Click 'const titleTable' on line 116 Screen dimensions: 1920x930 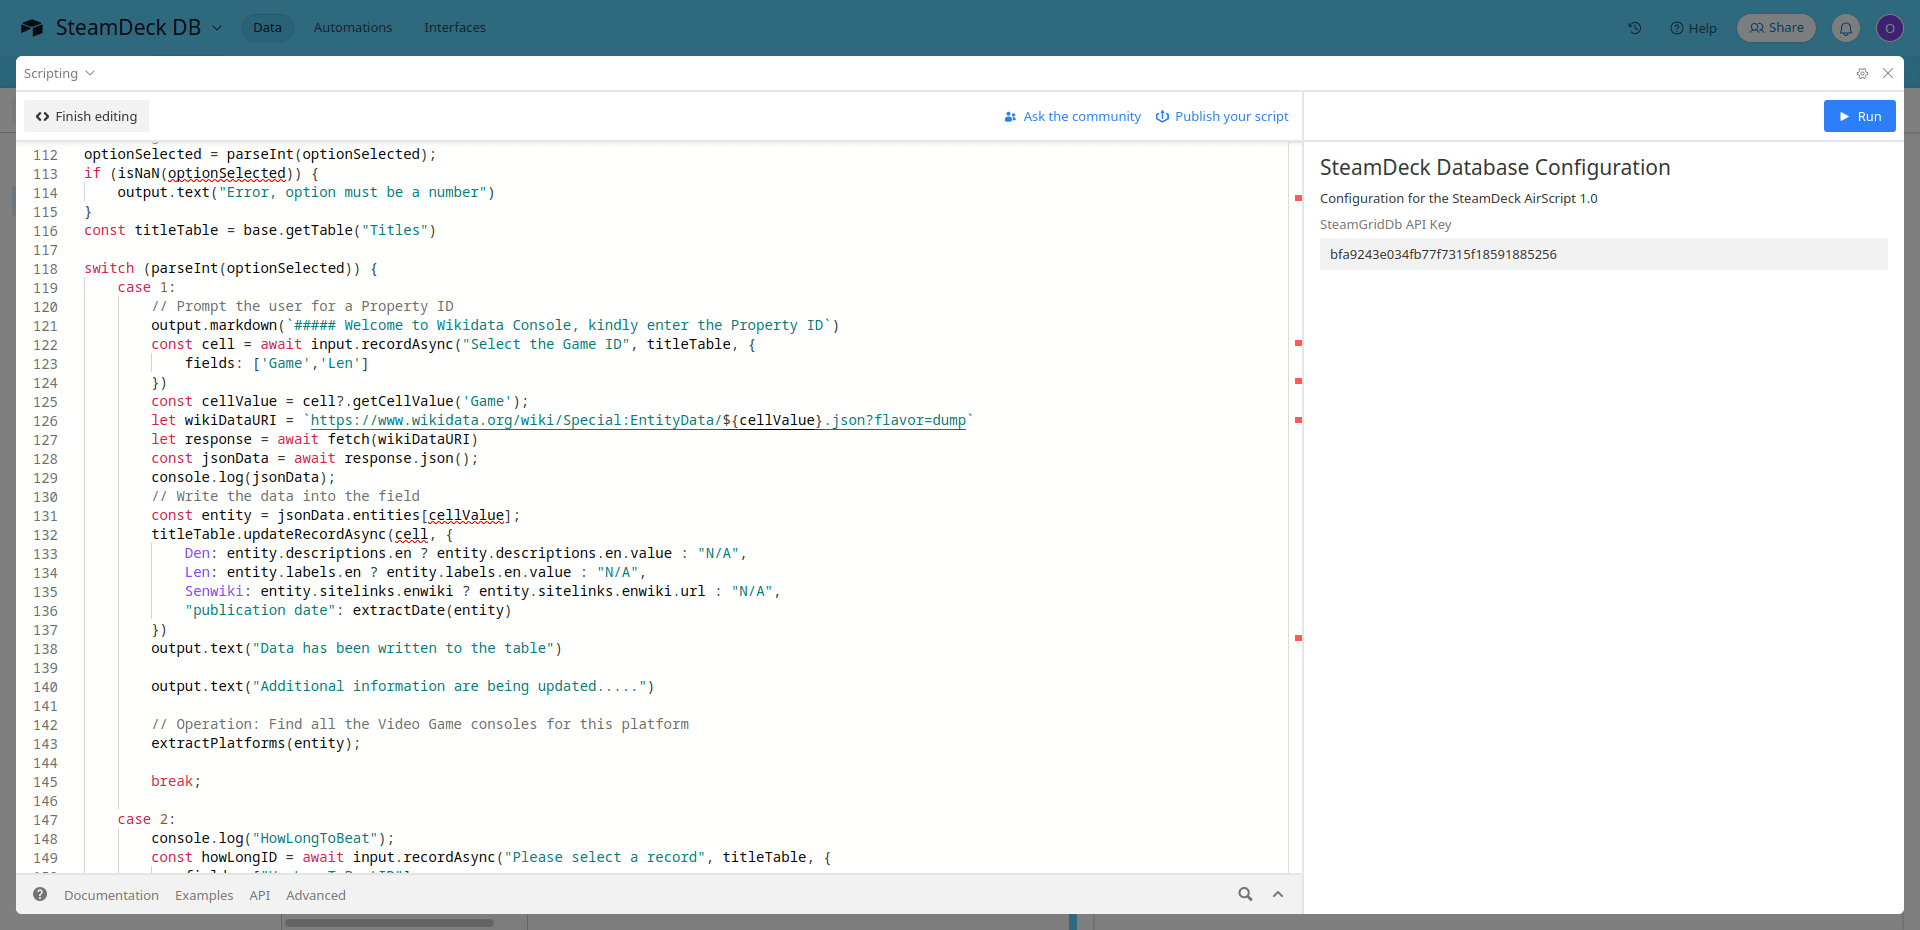click(x=151, y=231)
